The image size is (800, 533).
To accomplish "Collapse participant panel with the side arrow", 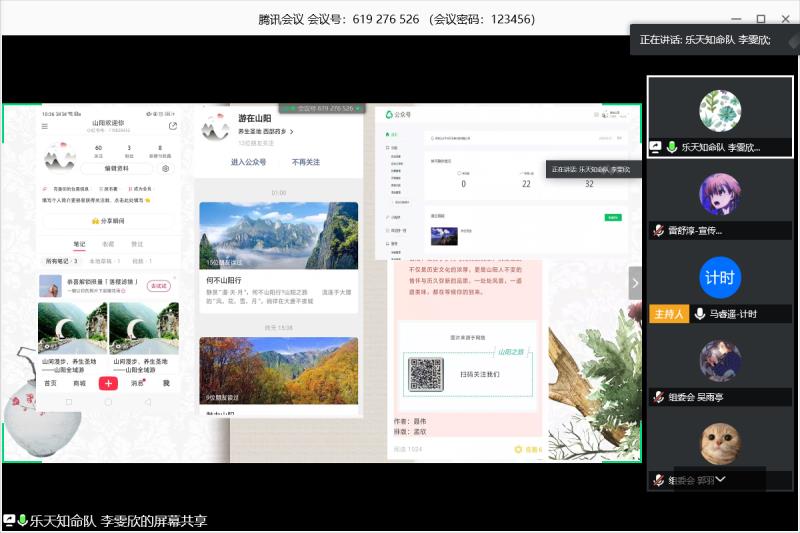I will [635, 283].
